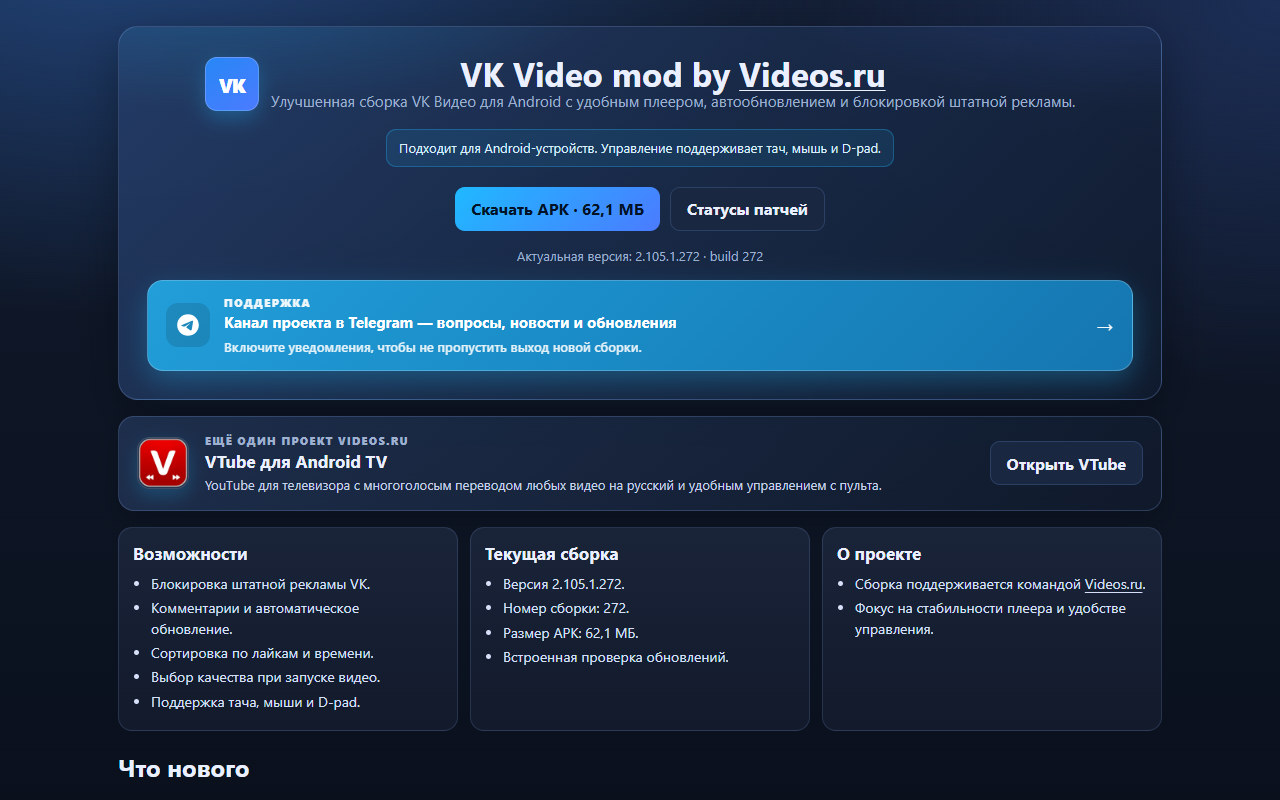This screenshot has width=1280, height=800.
Task: Open the Telegram channel icon
Action: tap(188, 325)
